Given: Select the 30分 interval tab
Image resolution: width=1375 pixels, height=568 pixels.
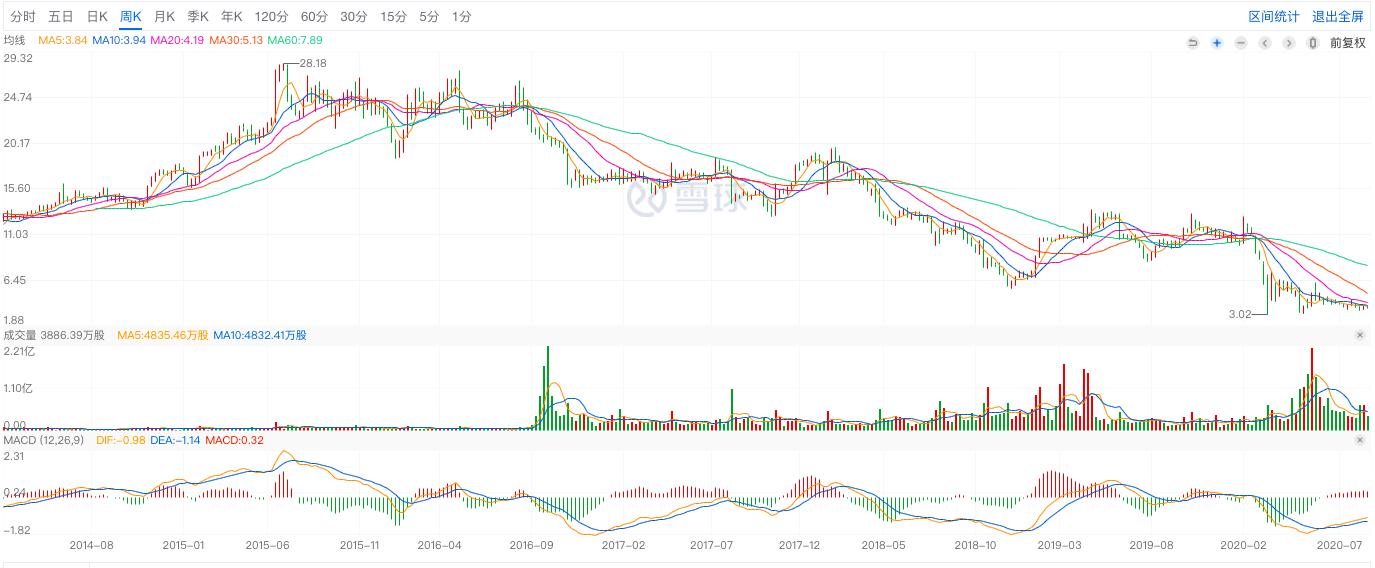Looking at the screenshot, I should point(353,17).
